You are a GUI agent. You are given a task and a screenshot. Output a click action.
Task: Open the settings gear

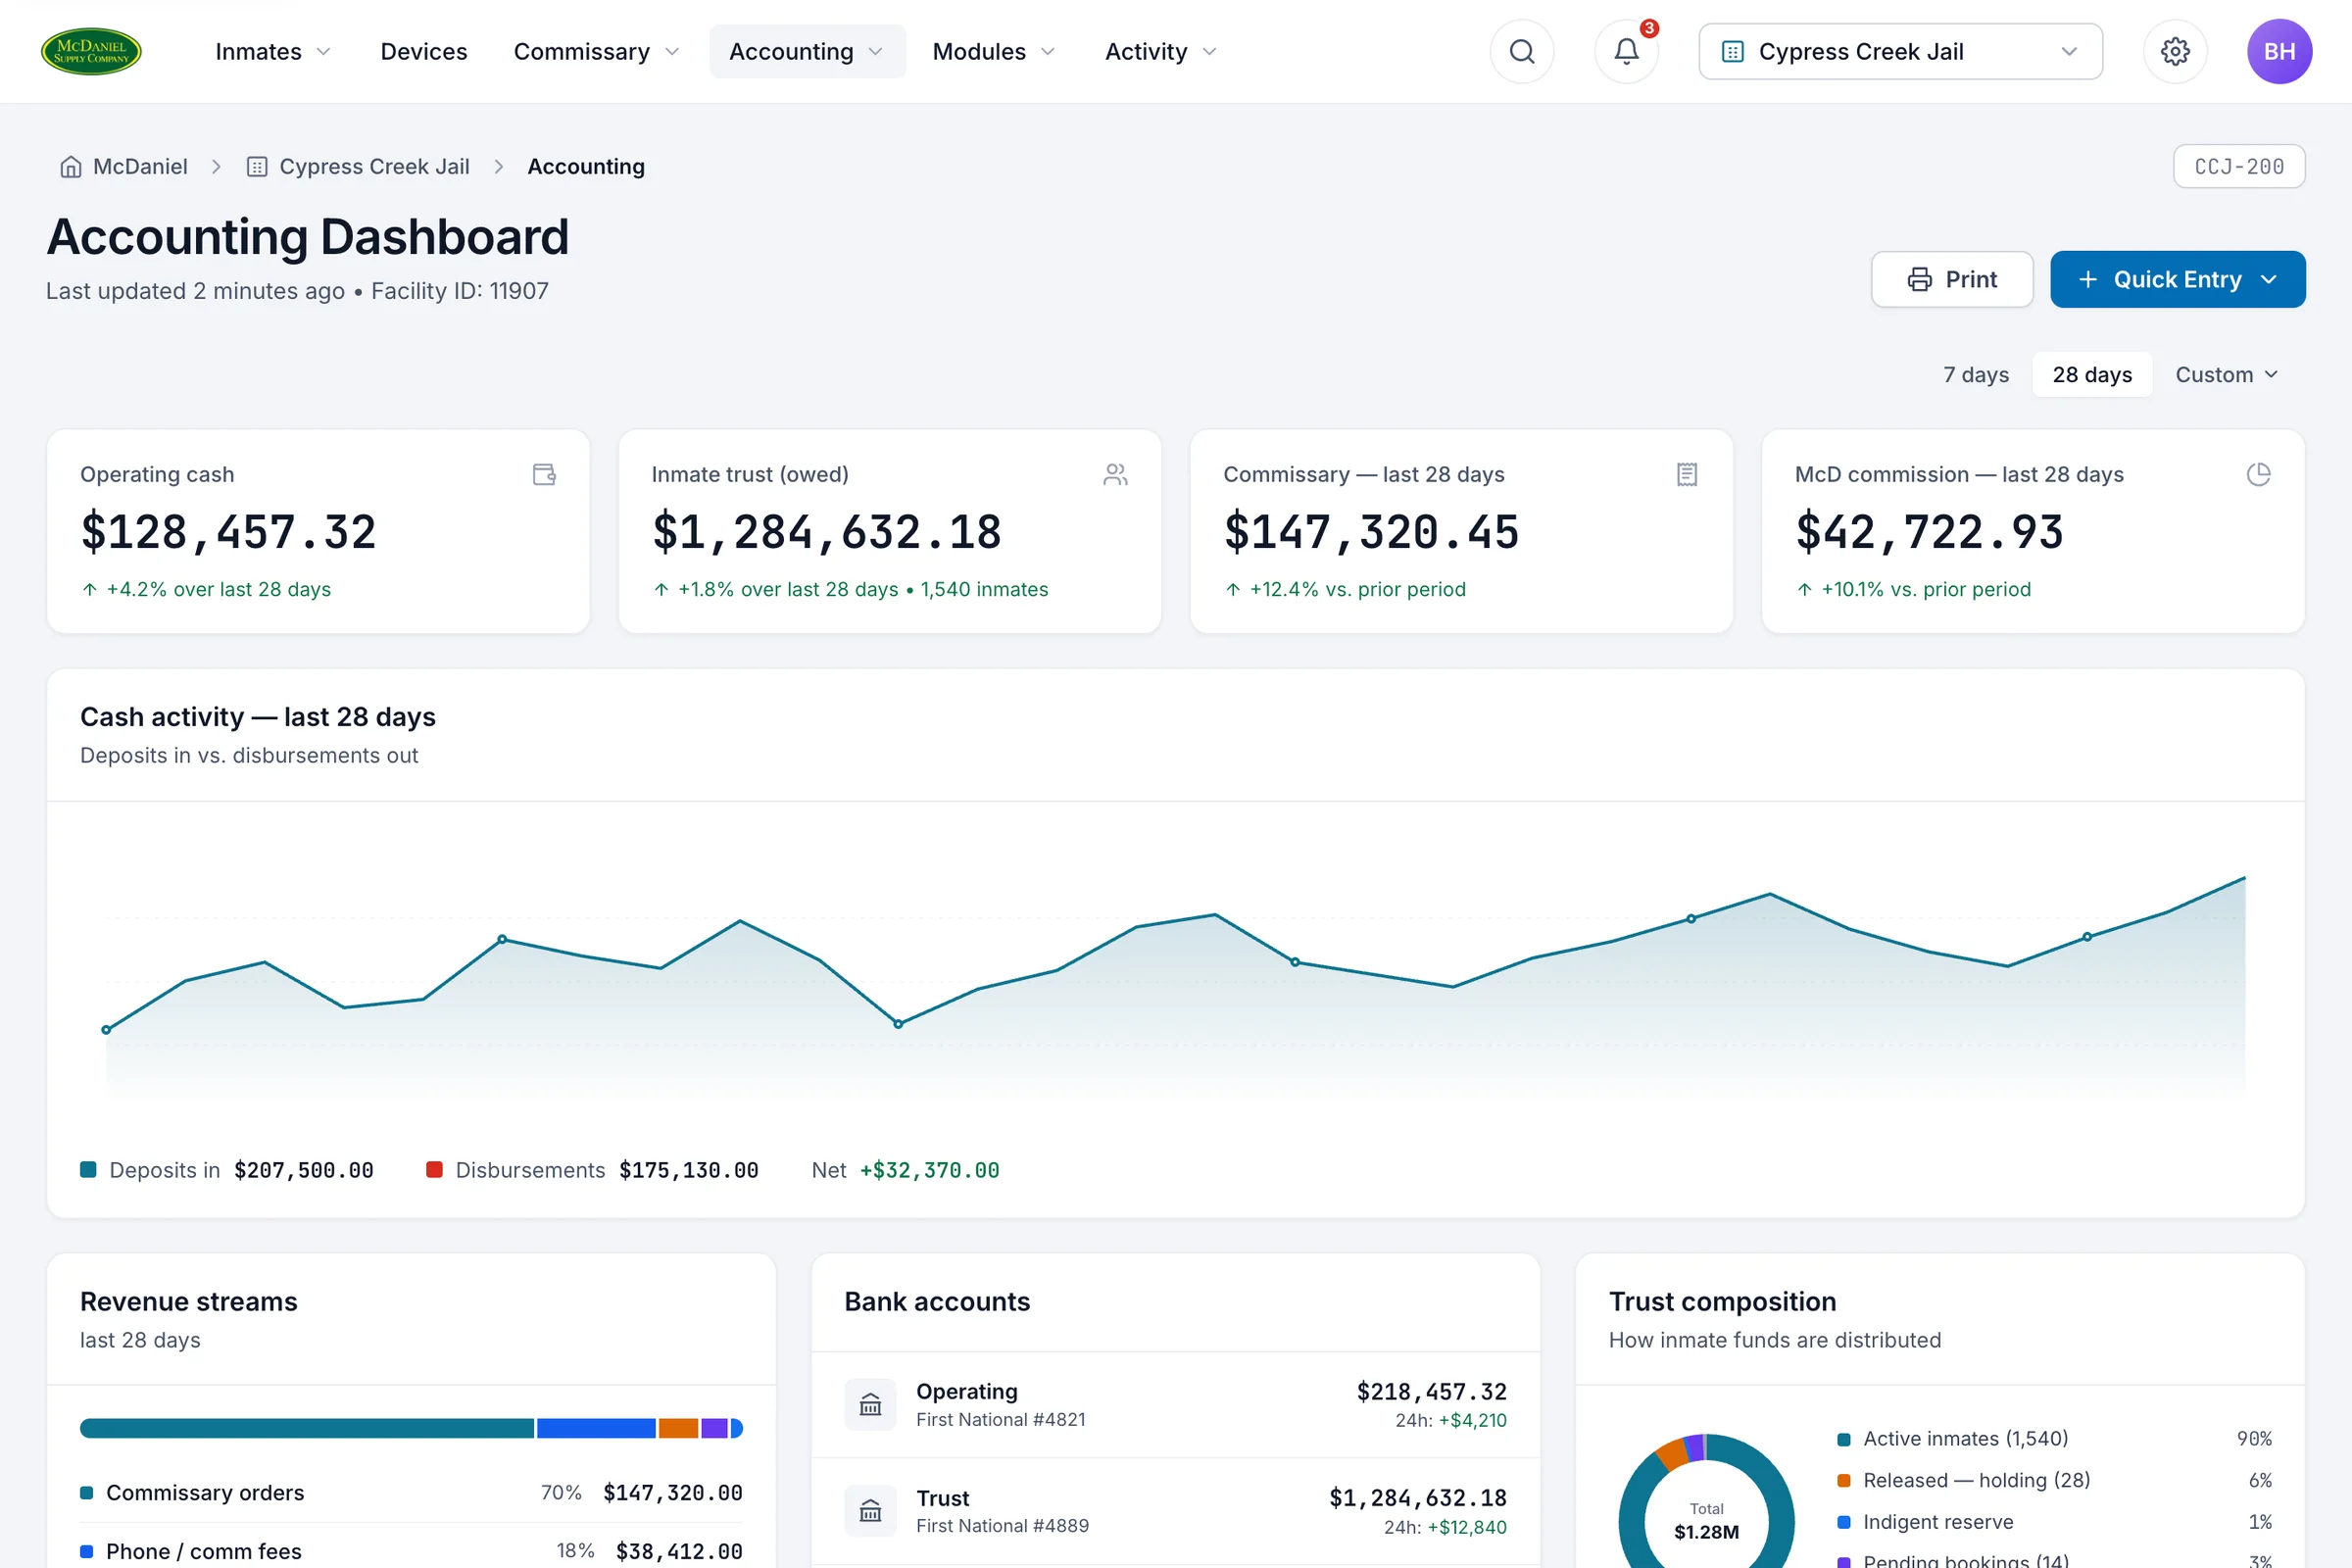tap(2175, 51)
